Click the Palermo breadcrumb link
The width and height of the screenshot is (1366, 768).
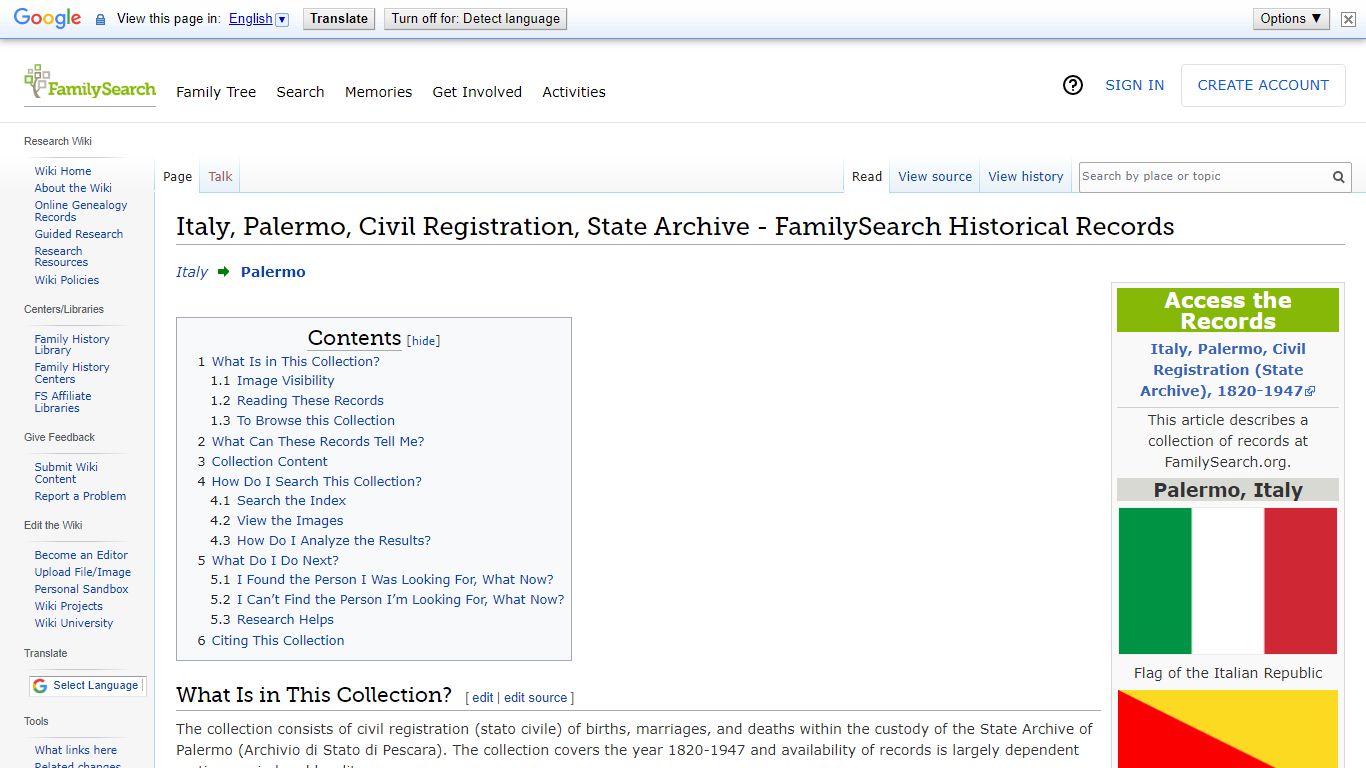pos(273,272)
